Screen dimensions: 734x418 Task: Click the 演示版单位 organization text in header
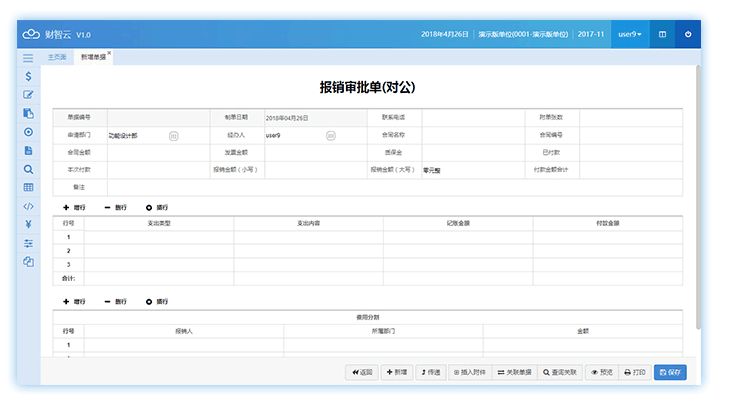click(523, 34)
